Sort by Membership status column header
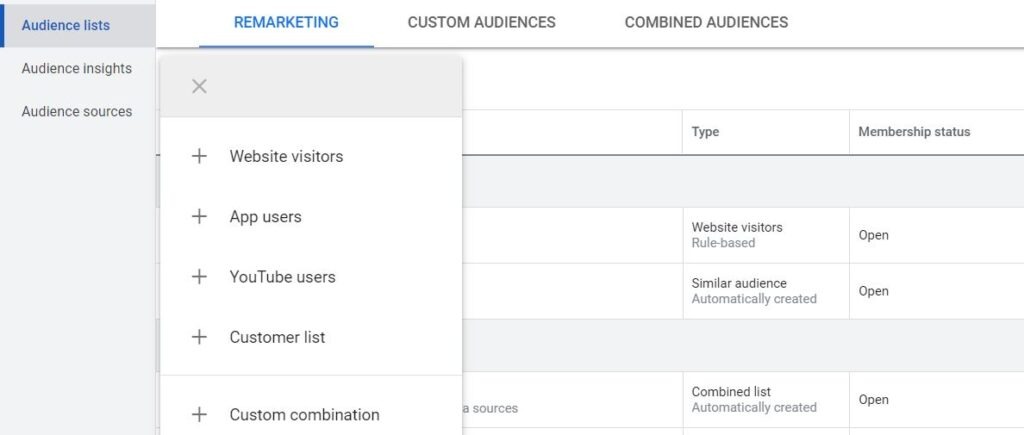 pyautogui.click(x=913, y=132)
